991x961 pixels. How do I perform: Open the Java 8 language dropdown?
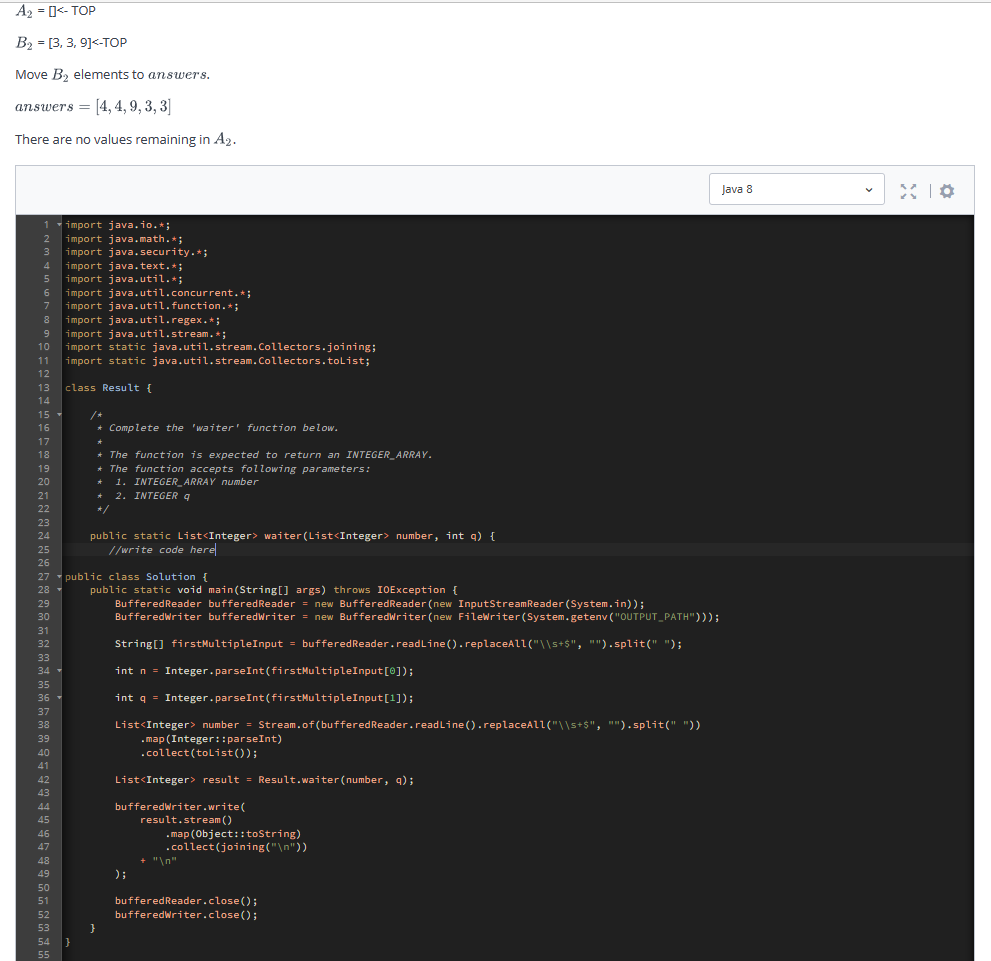(x=796, y=188)
